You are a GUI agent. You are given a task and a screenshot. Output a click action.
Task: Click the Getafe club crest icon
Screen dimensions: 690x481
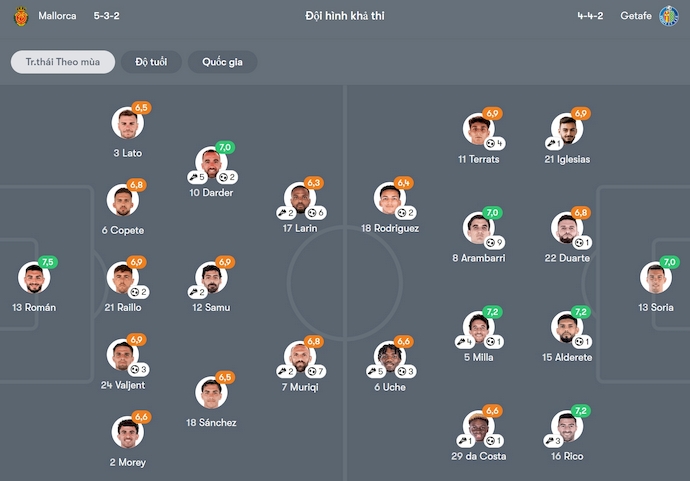[x=668, y=16]
